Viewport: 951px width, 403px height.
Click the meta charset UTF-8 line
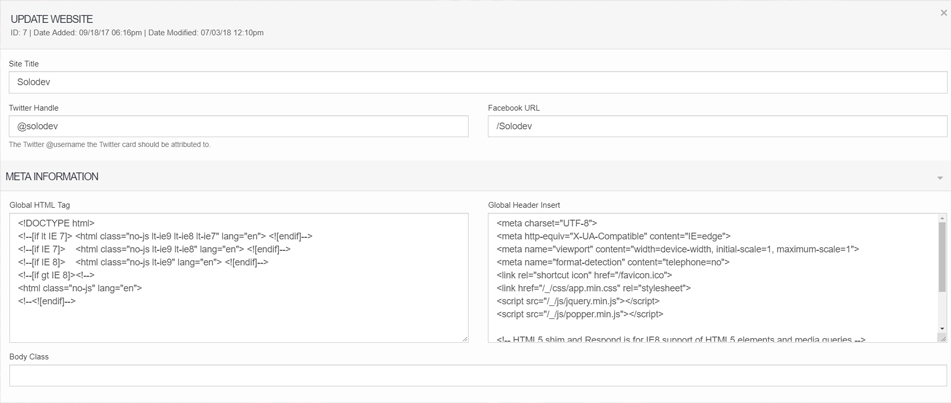[x=546, y=223]
